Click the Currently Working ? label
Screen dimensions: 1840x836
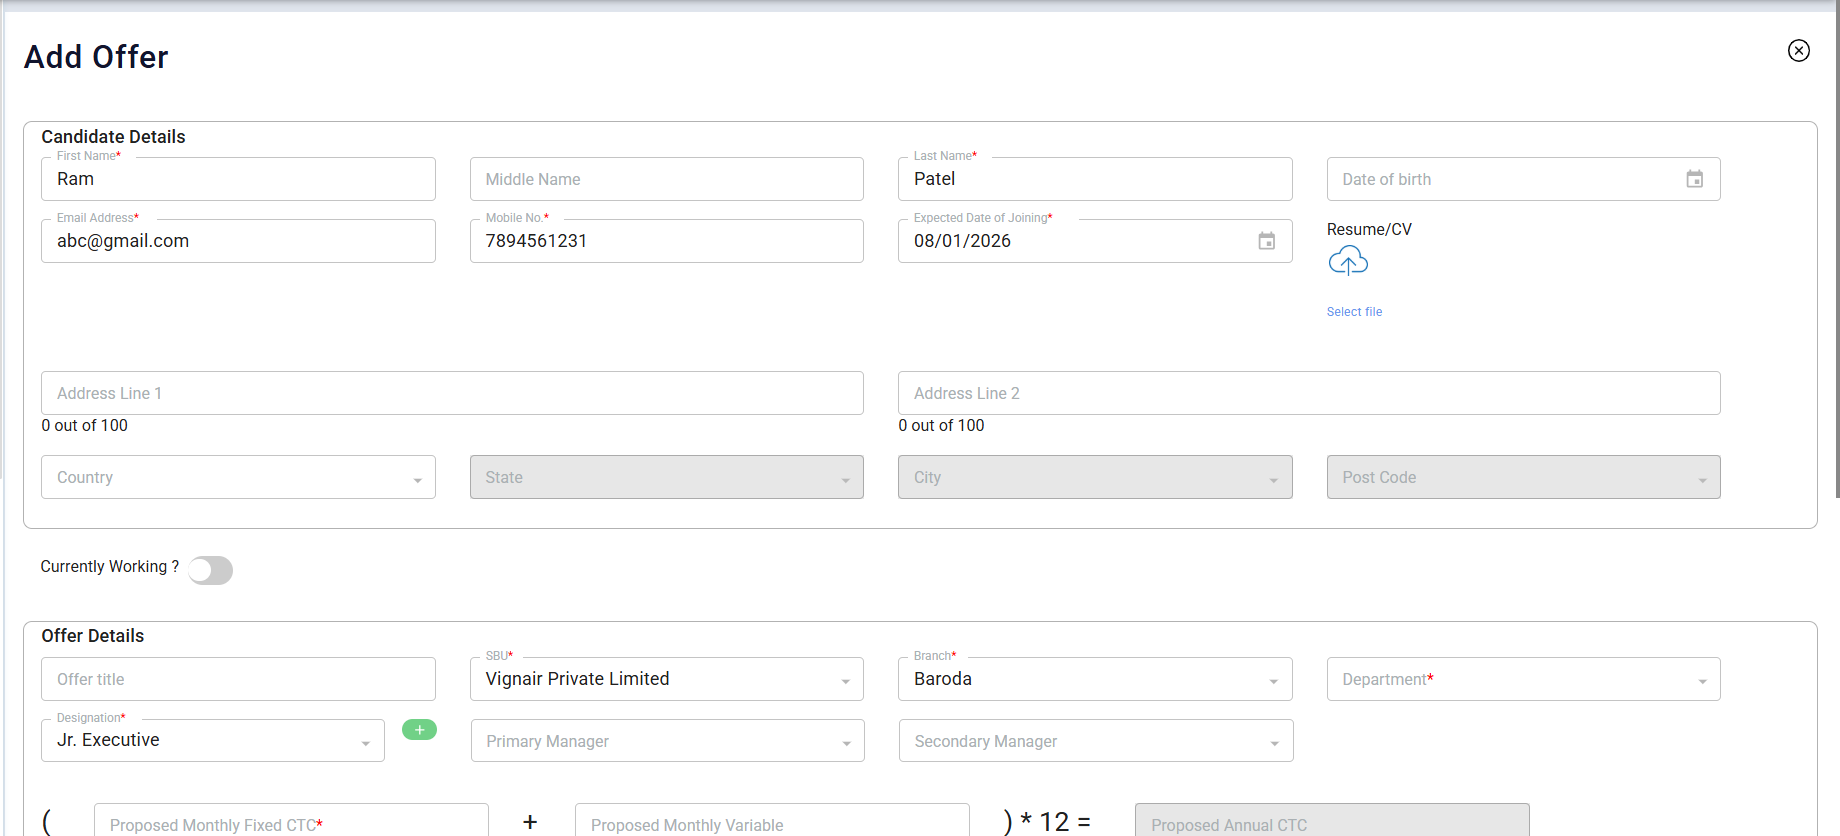[110, 566]
